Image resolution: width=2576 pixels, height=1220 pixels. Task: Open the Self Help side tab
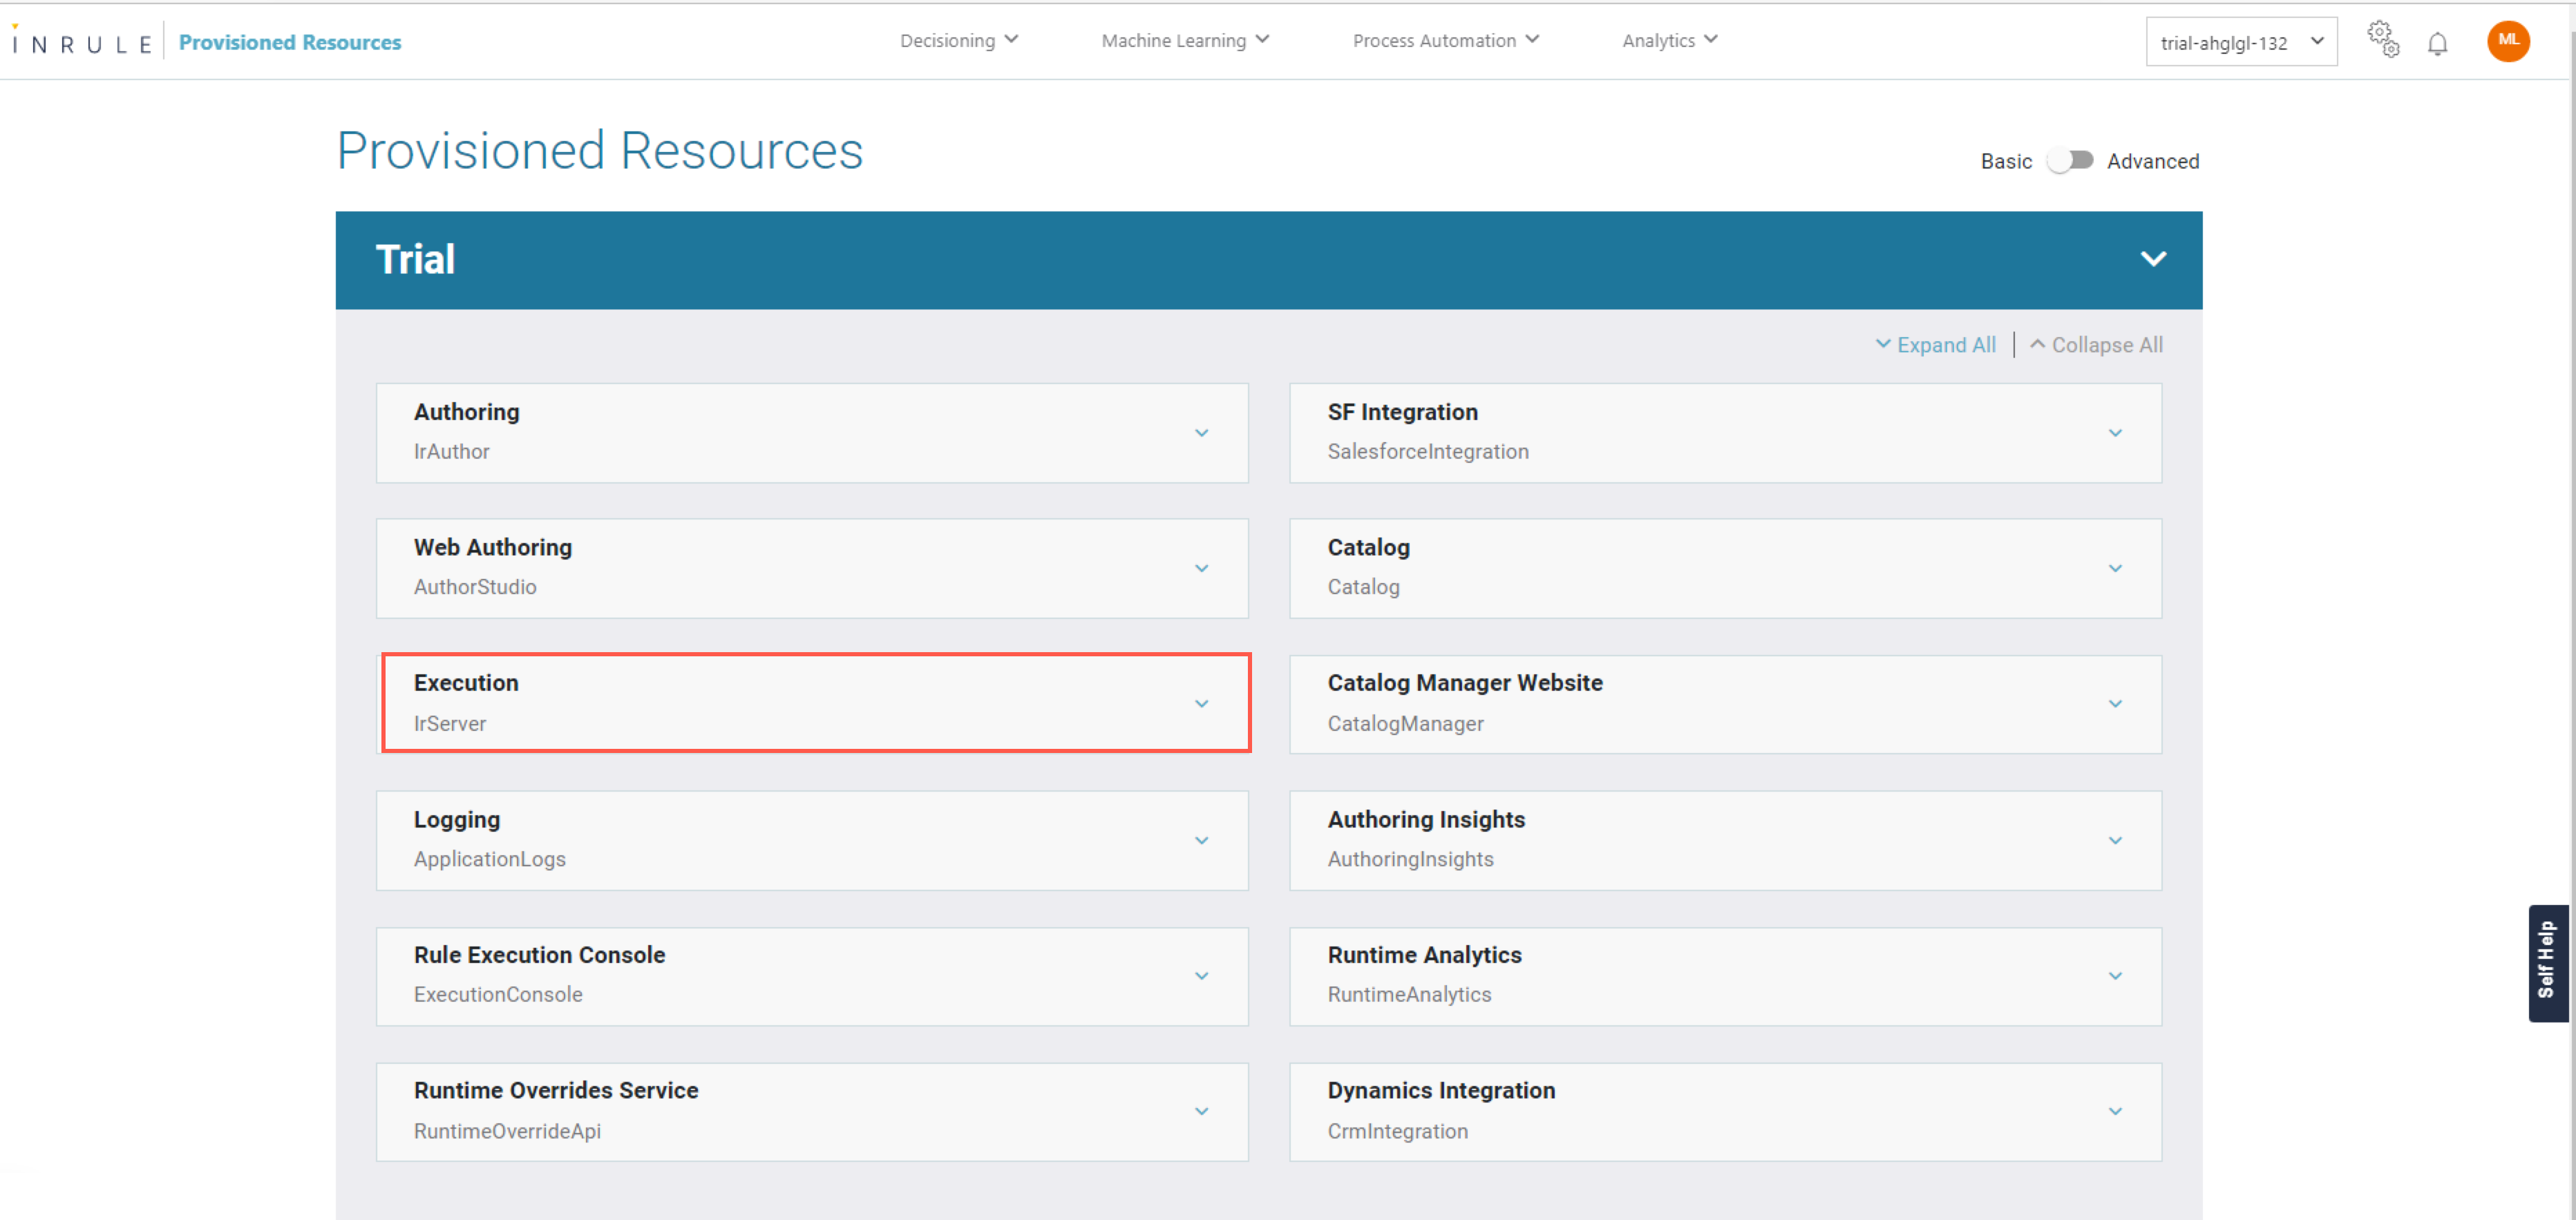coord(2547,962)
